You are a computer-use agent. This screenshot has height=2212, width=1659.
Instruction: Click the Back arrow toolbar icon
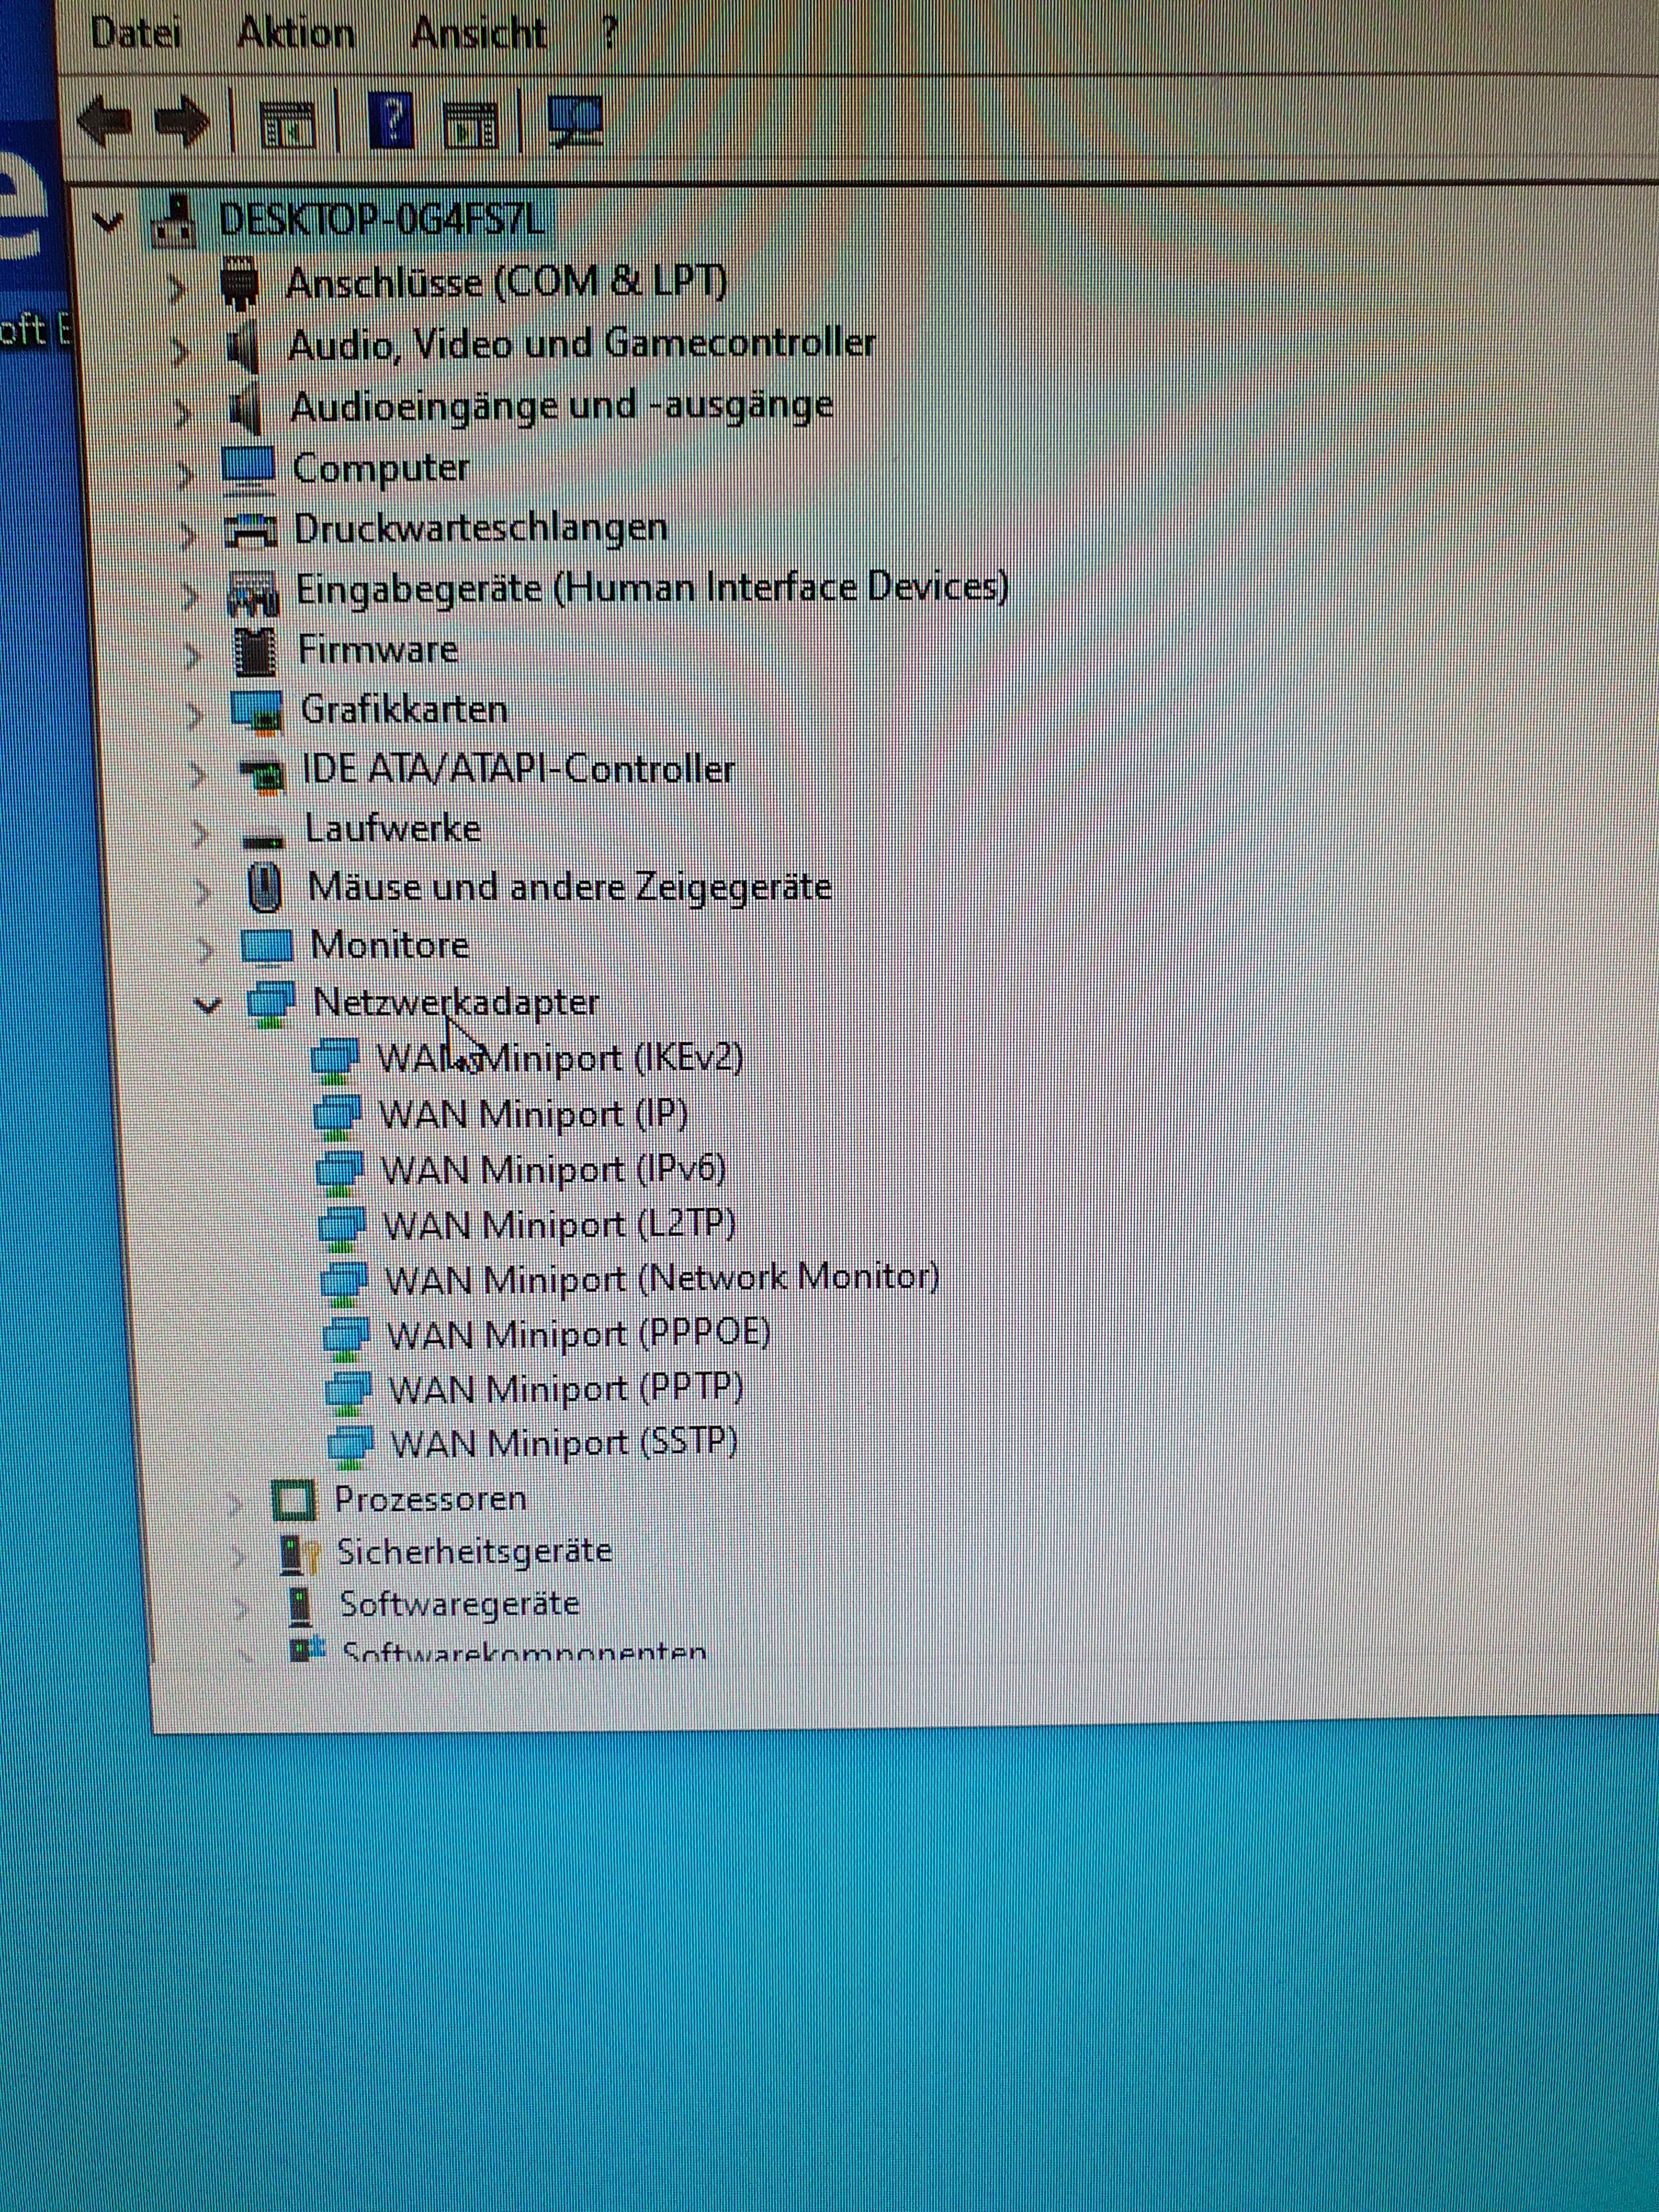point(105,122)
